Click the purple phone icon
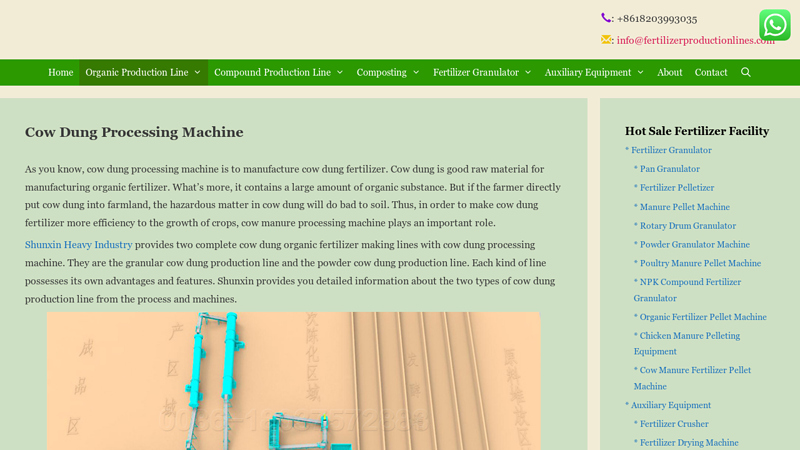 (606, 18)
